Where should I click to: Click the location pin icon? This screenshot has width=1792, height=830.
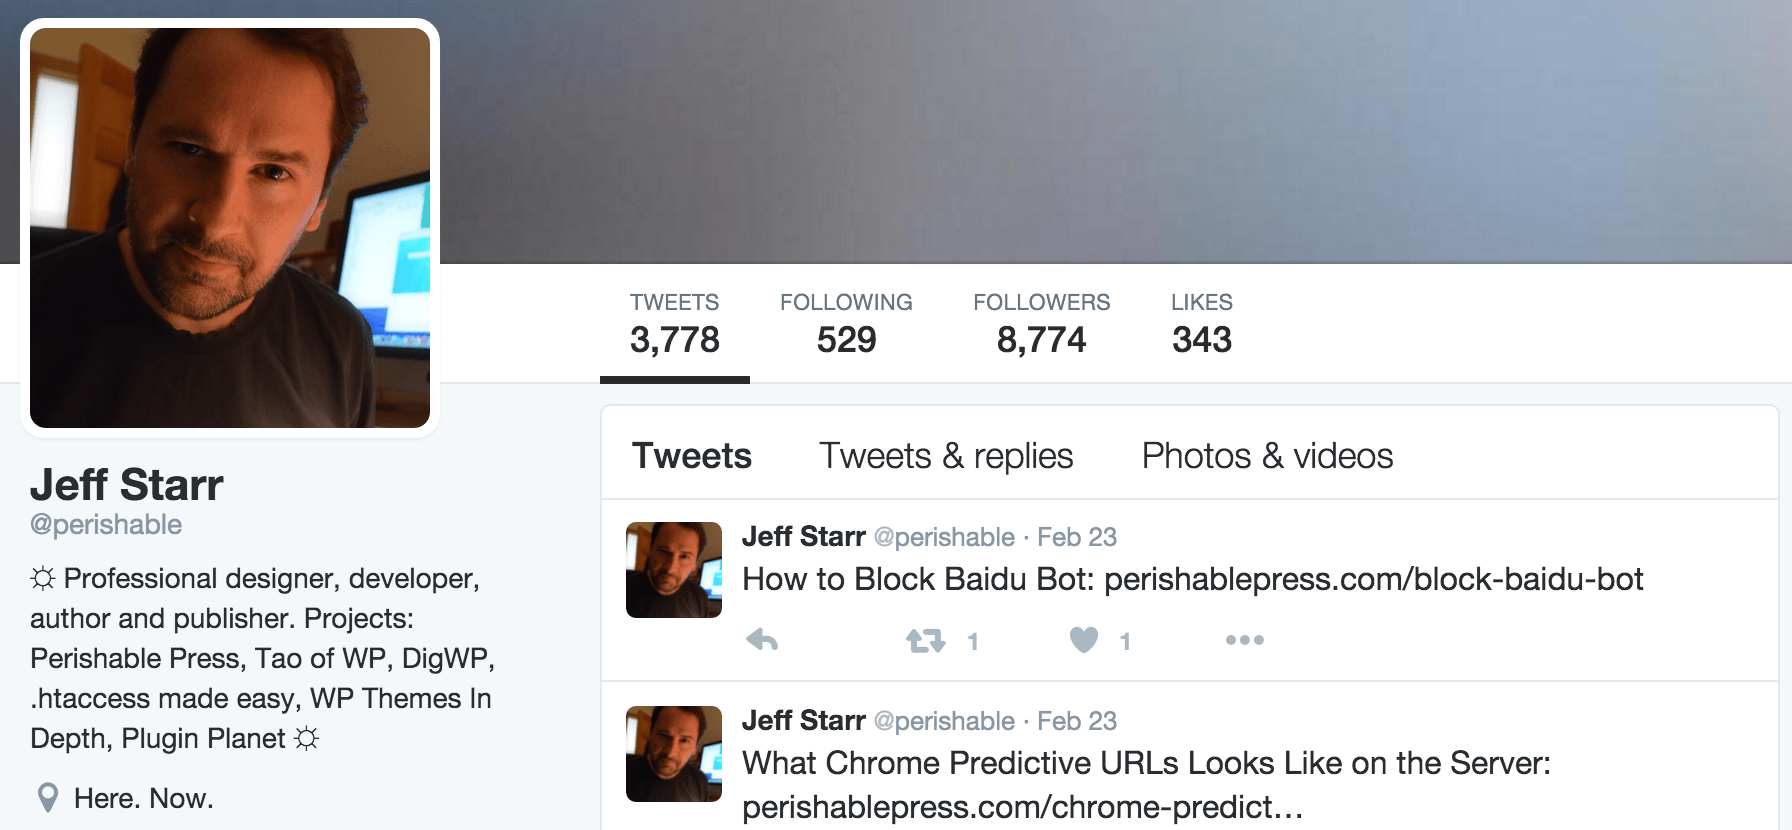point(47,798)
